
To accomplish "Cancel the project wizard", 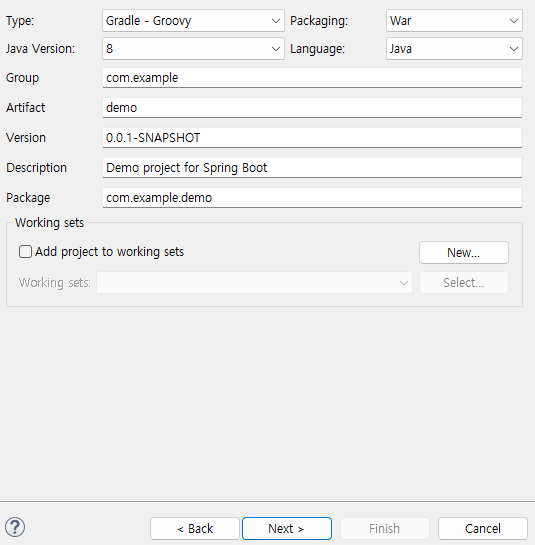I will click(483, 528).
